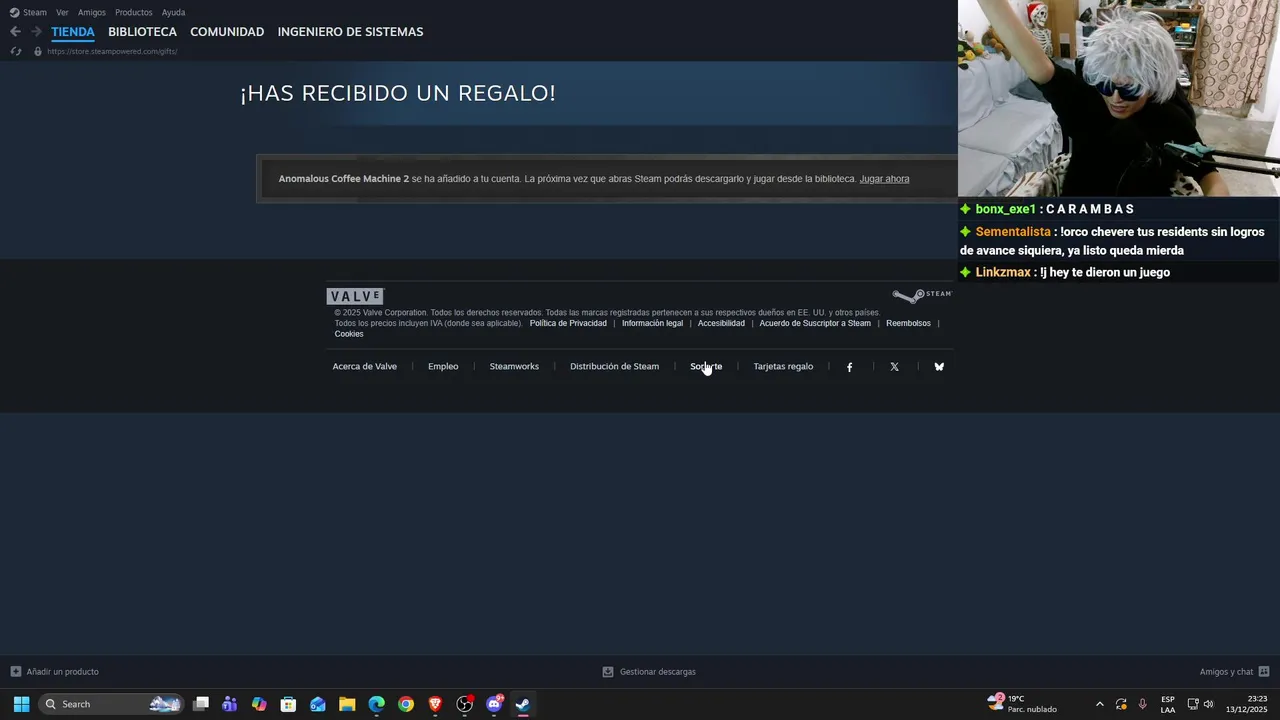Screen dimensions: 1280x720
Task: Click Amigos y chat label
Action: (x=1226, y=672)
